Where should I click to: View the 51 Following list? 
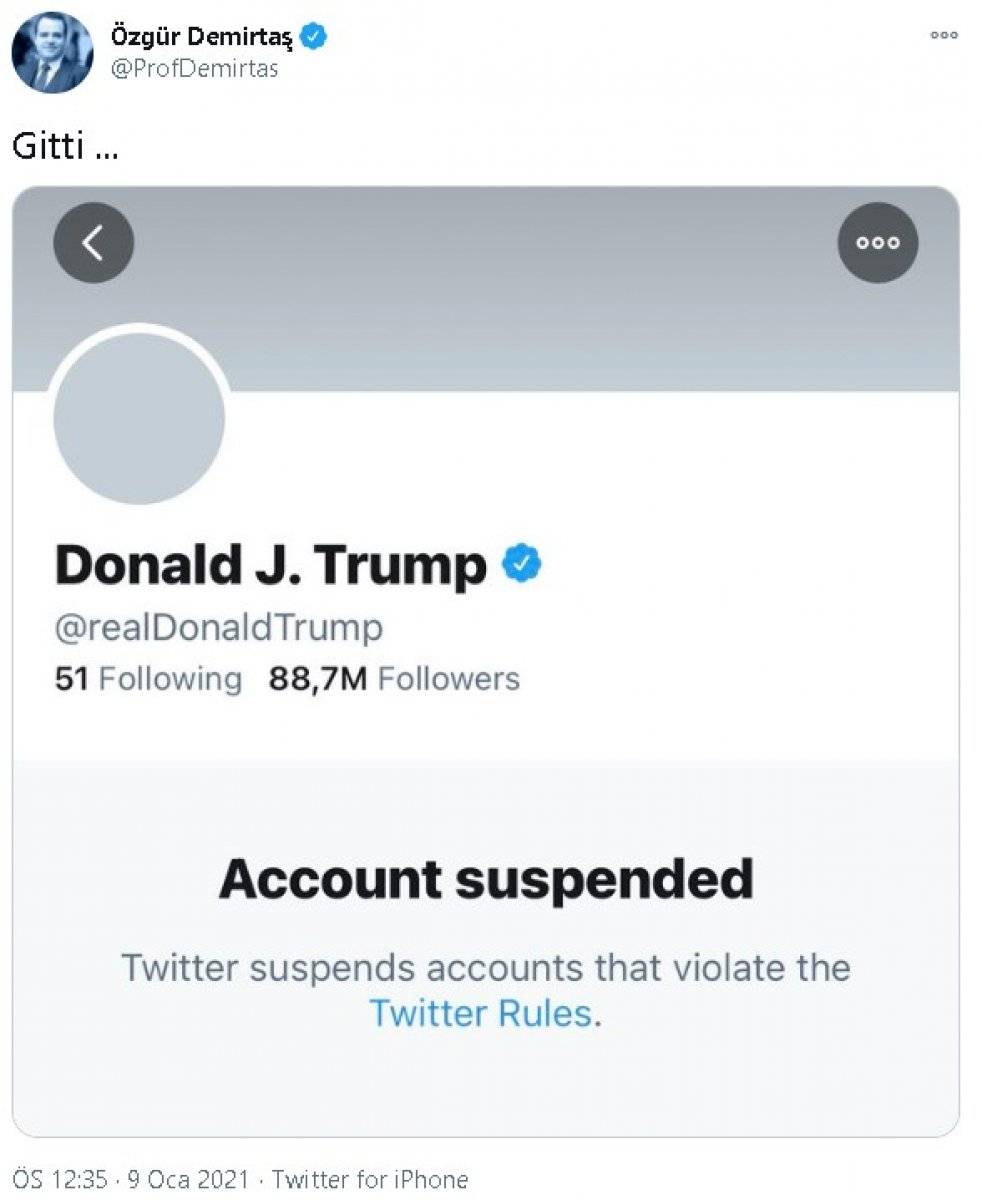[148, 679]
